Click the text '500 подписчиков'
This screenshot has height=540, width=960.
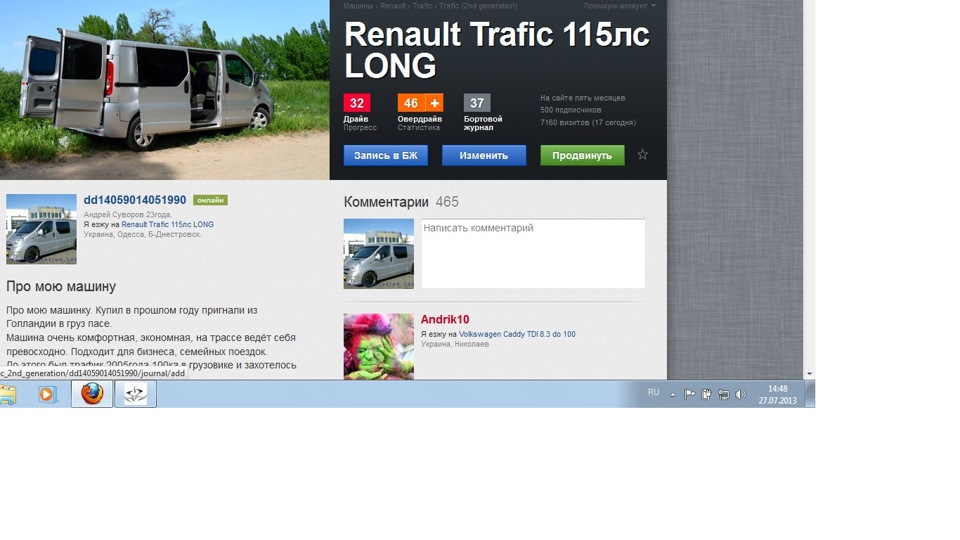pos(571,110)
